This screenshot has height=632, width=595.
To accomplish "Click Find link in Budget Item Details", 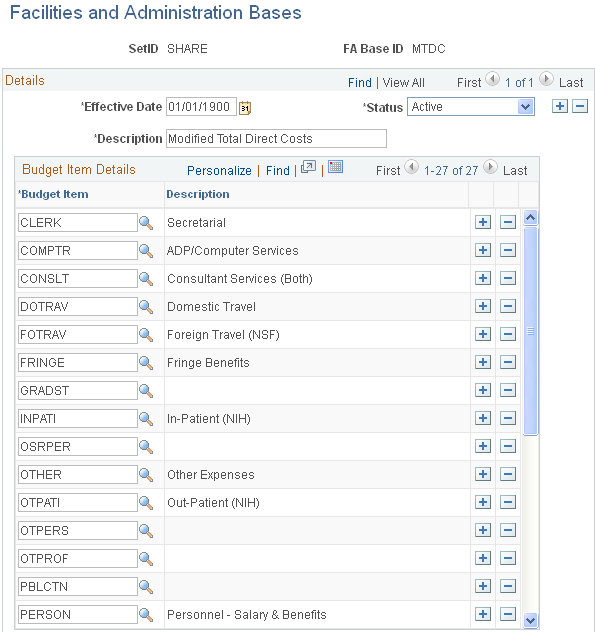I will [278, 170].
